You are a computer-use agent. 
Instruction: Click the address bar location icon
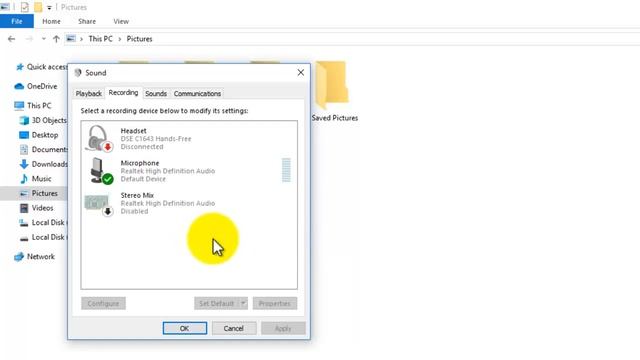[71, 39]
